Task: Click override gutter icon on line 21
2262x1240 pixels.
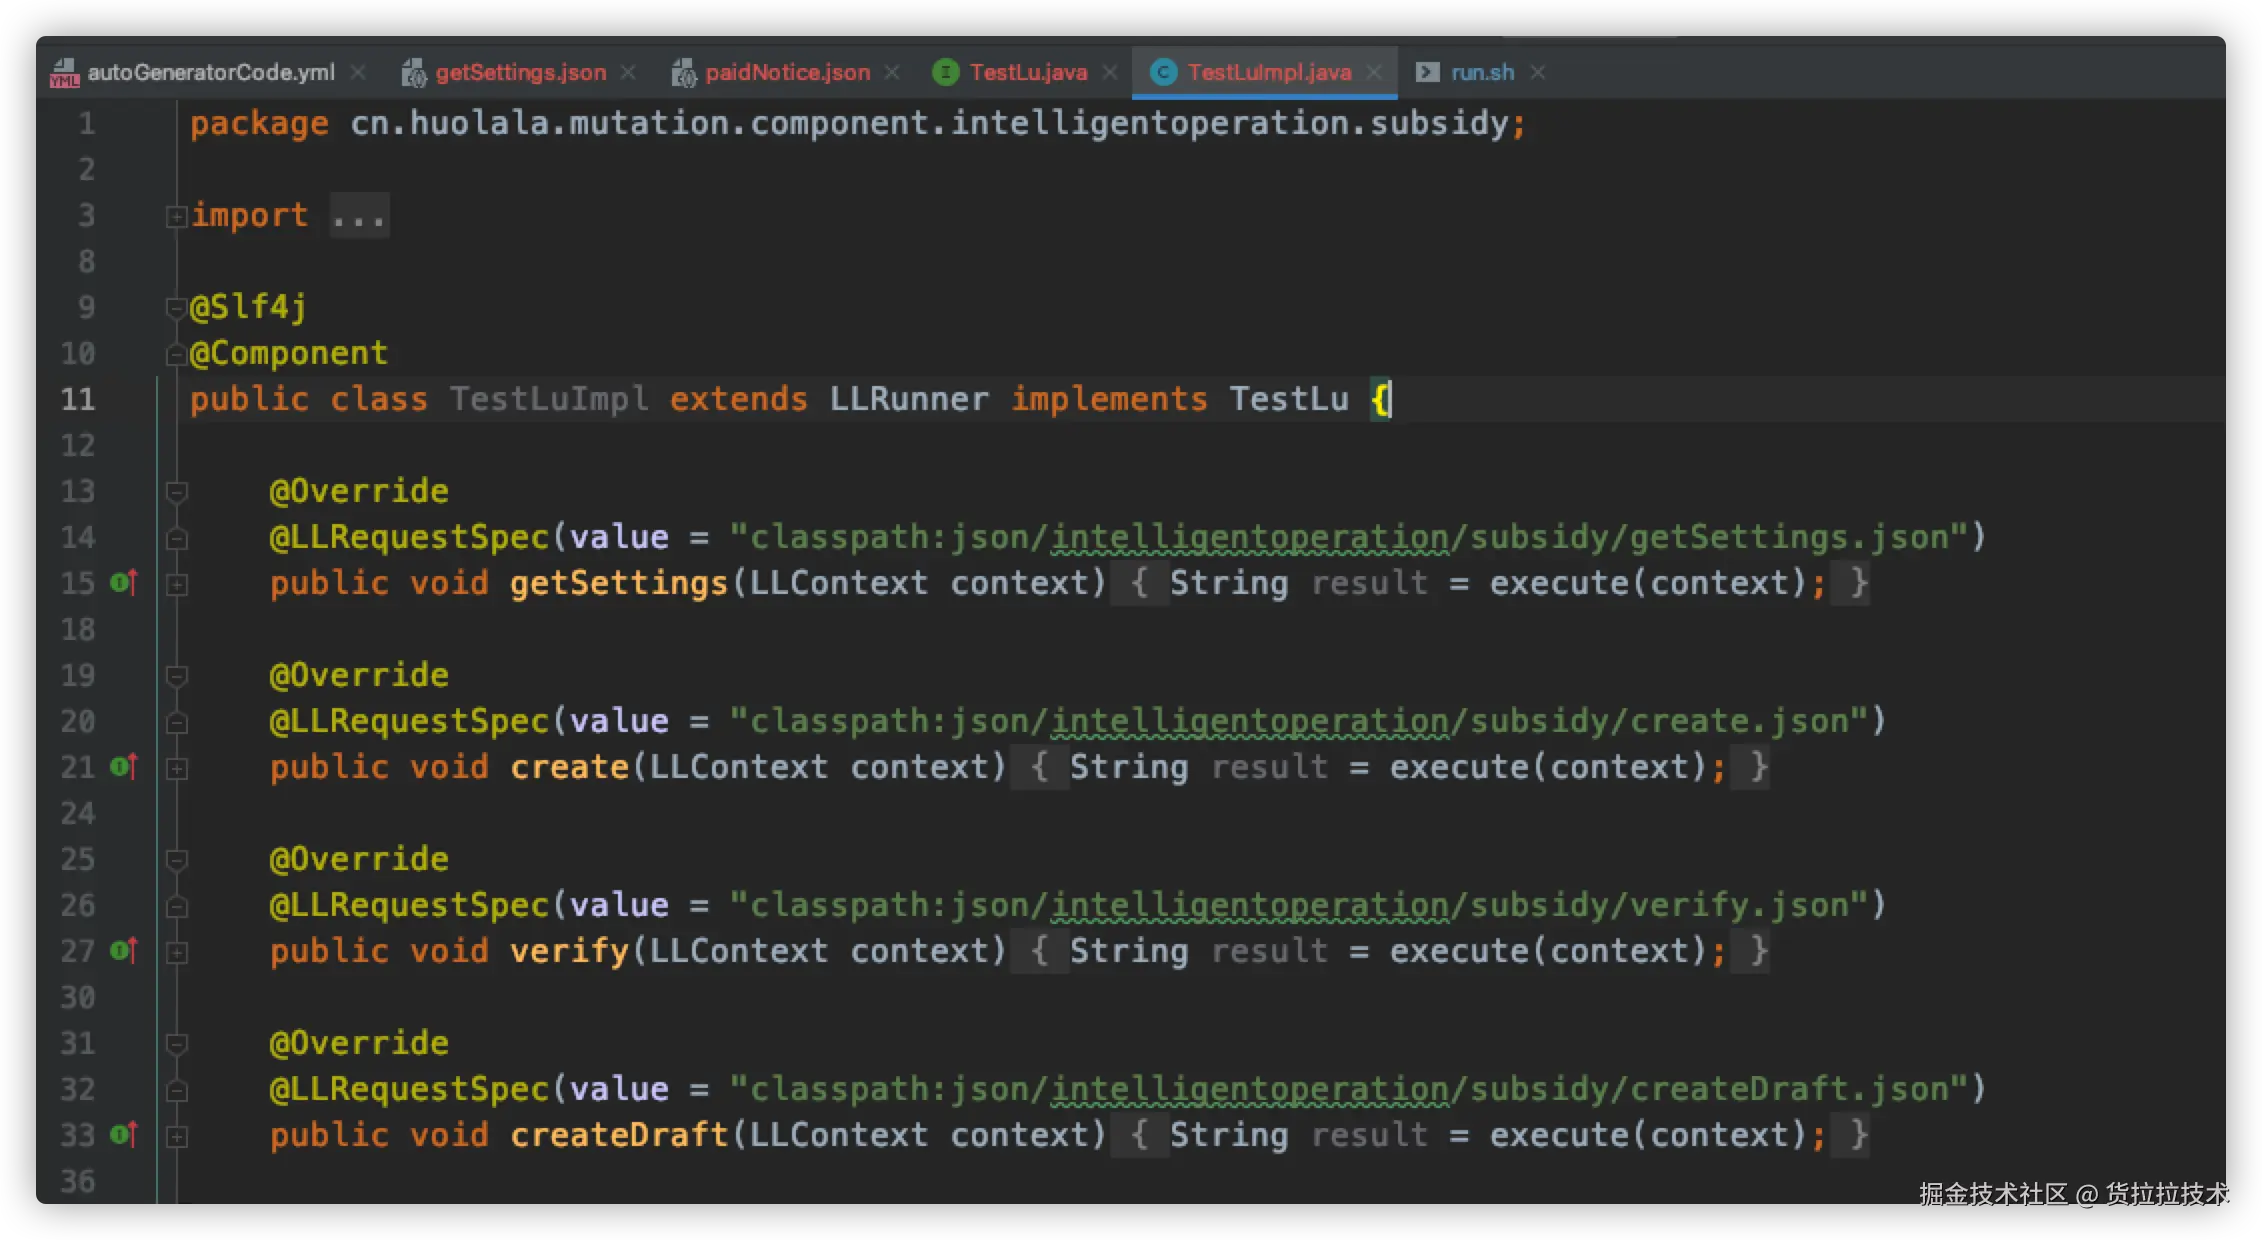Action: click(x=123, y=766)
